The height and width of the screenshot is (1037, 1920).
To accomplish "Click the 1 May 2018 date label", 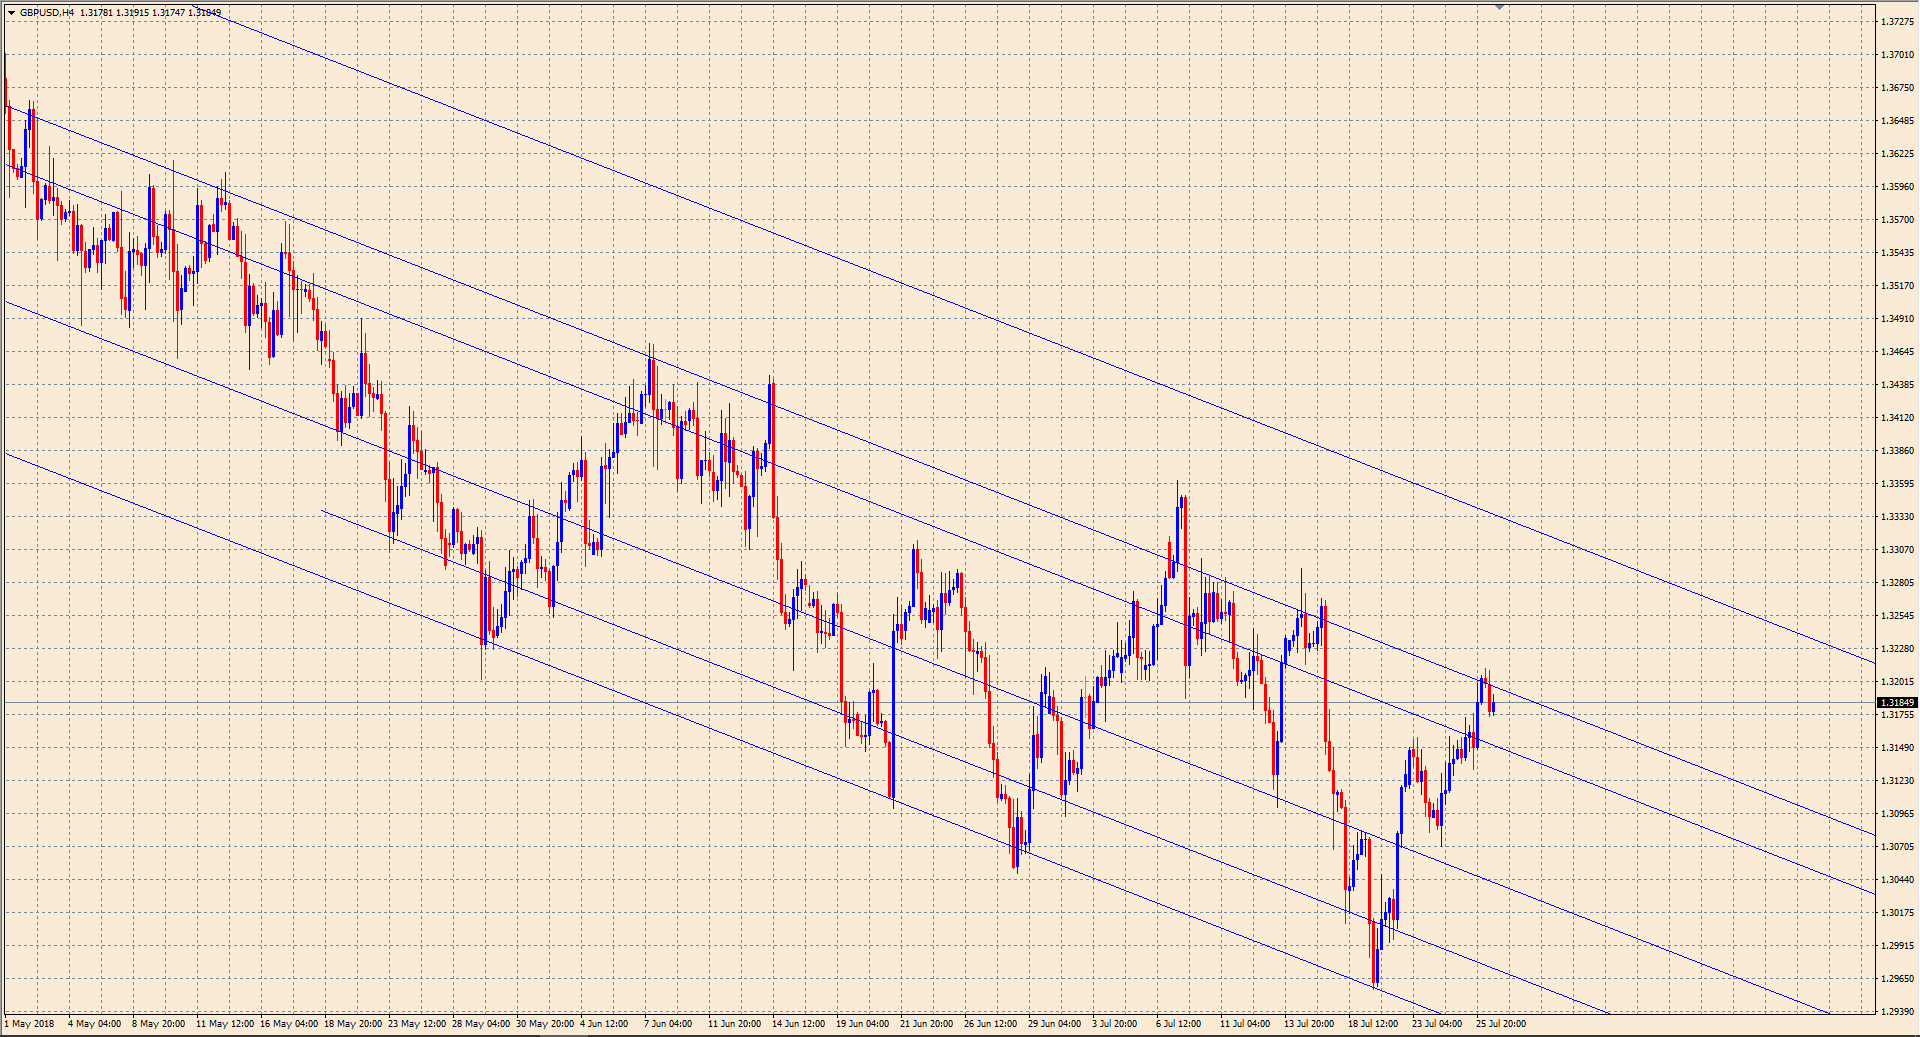I will point(30,1024).
